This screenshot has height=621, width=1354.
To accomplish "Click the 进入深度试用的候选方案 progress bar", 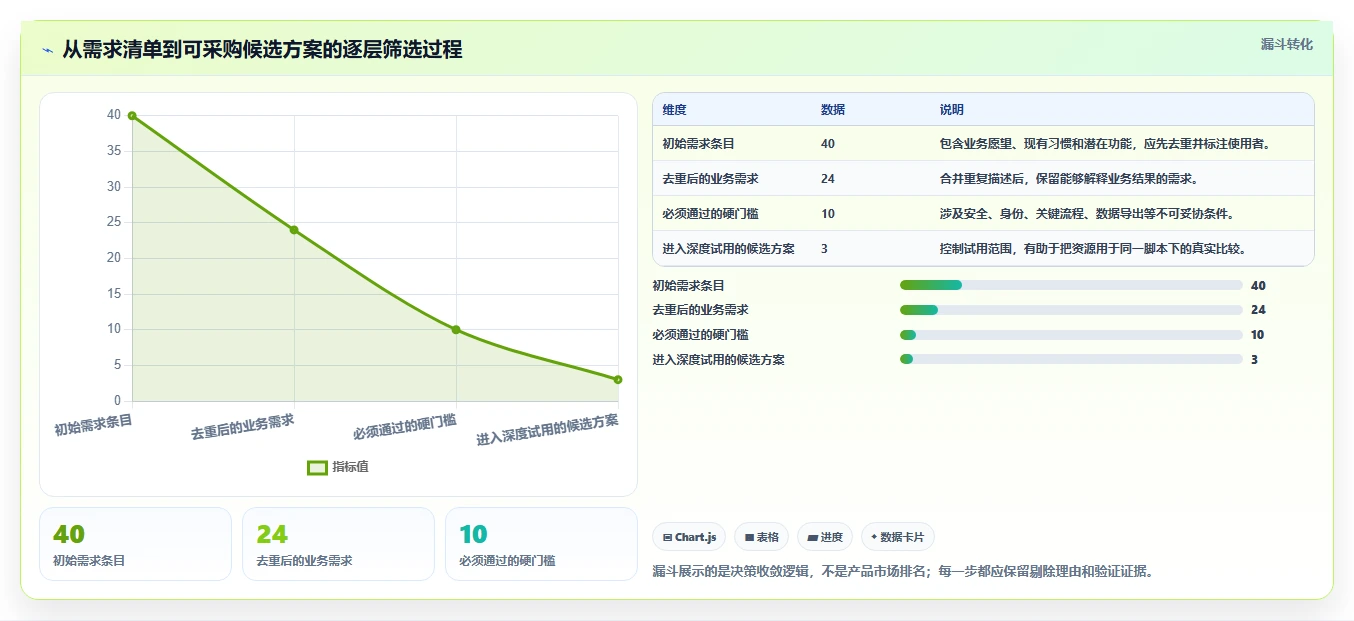I will tap(1071, 359).
